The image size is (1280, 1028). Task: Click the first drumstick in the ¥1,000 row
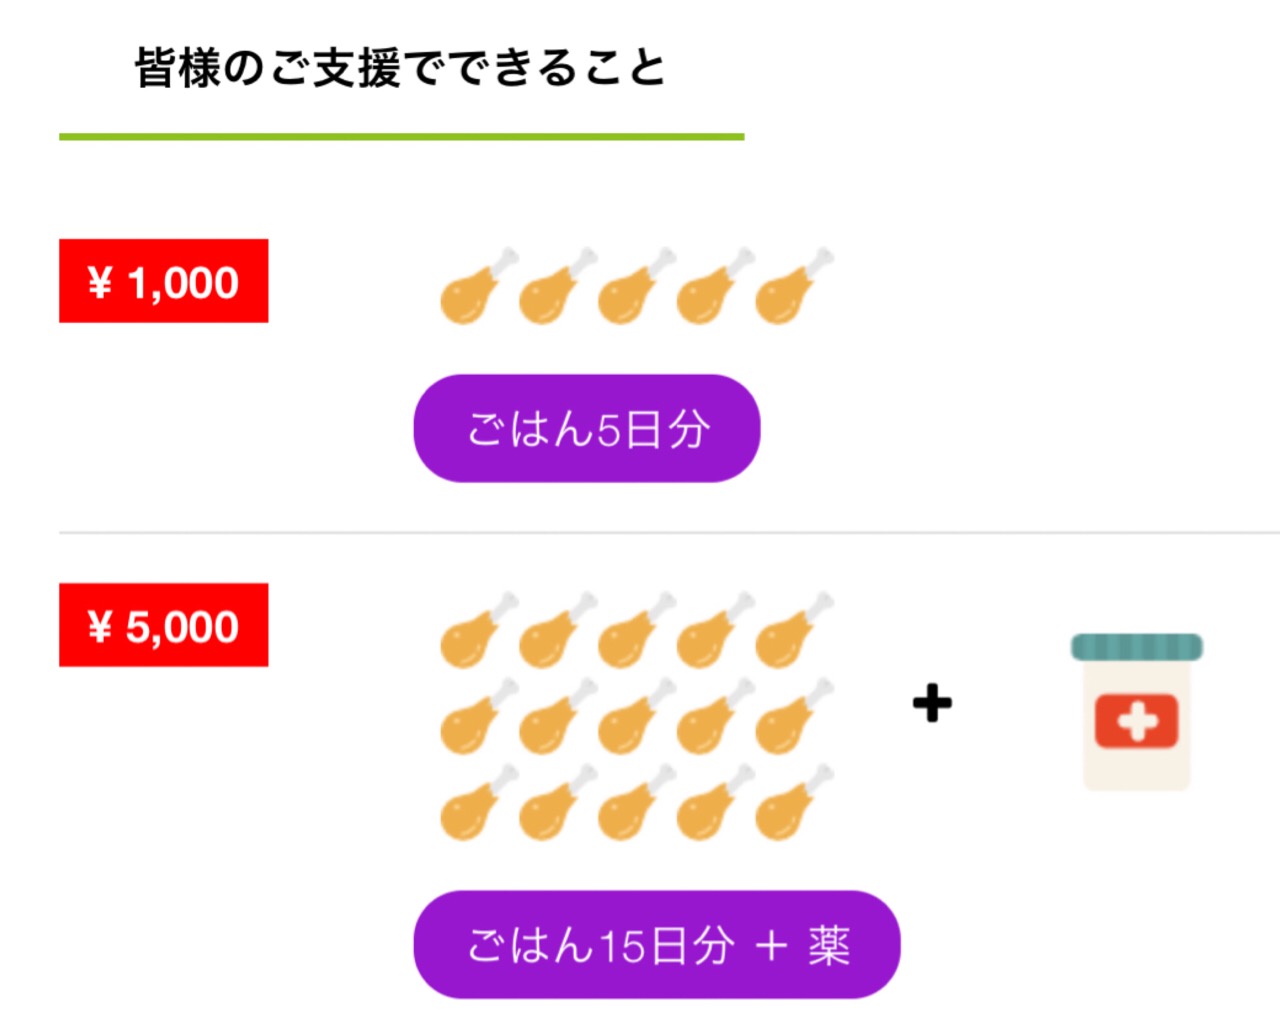pyautogui.click(x=480, y=286)
